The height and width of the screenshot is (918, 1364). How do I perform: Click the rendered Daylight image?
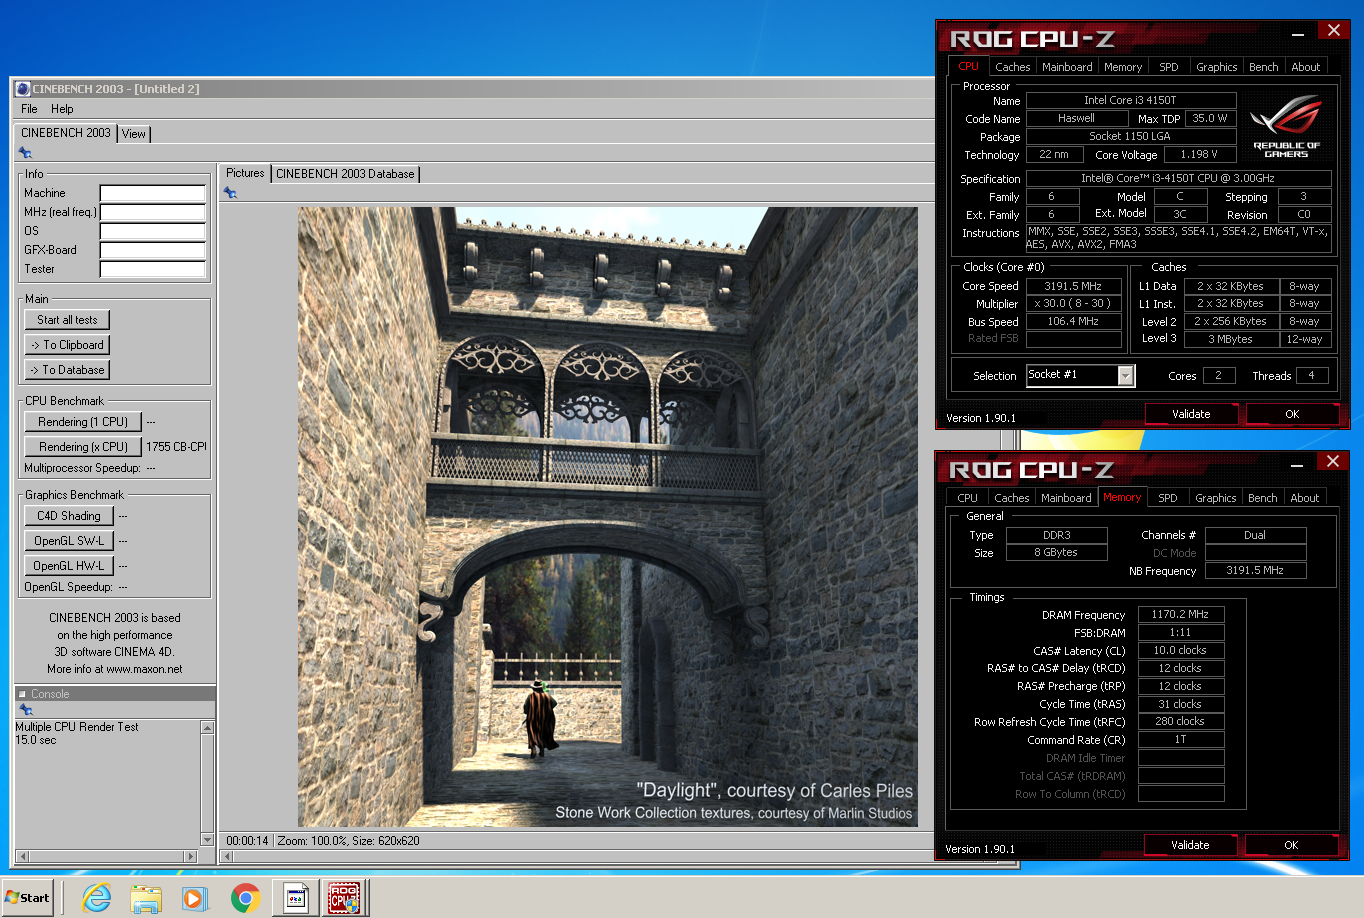[x=607, y=517]
